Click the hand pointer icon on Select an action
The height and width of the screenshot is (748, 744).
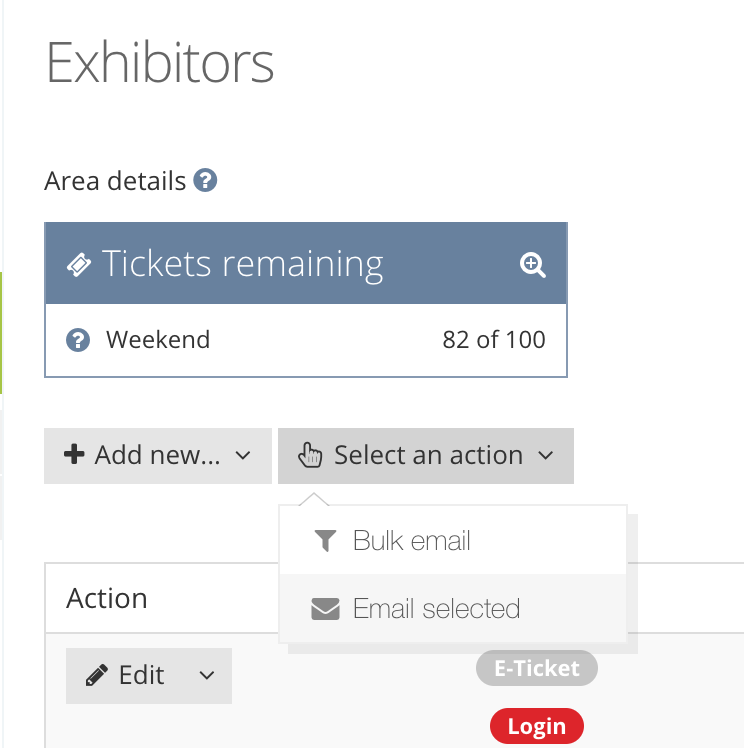tap(310, 455)
